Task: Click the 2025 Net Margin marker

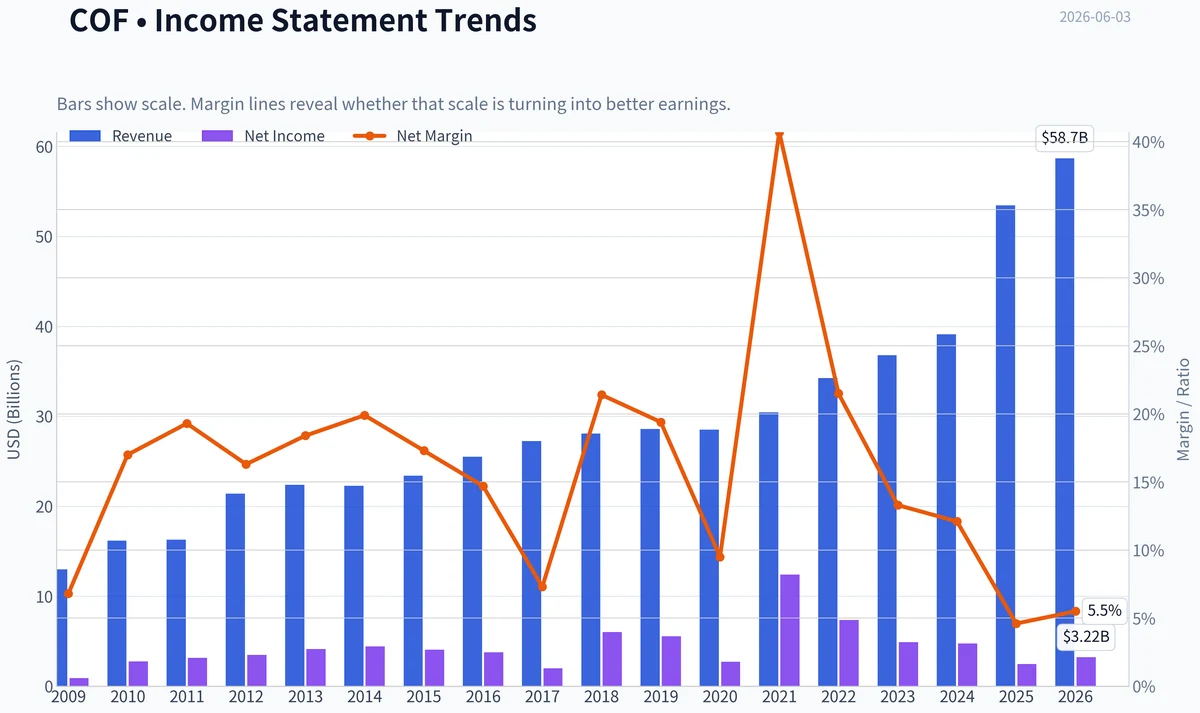Action: (x=1016, y=623)
